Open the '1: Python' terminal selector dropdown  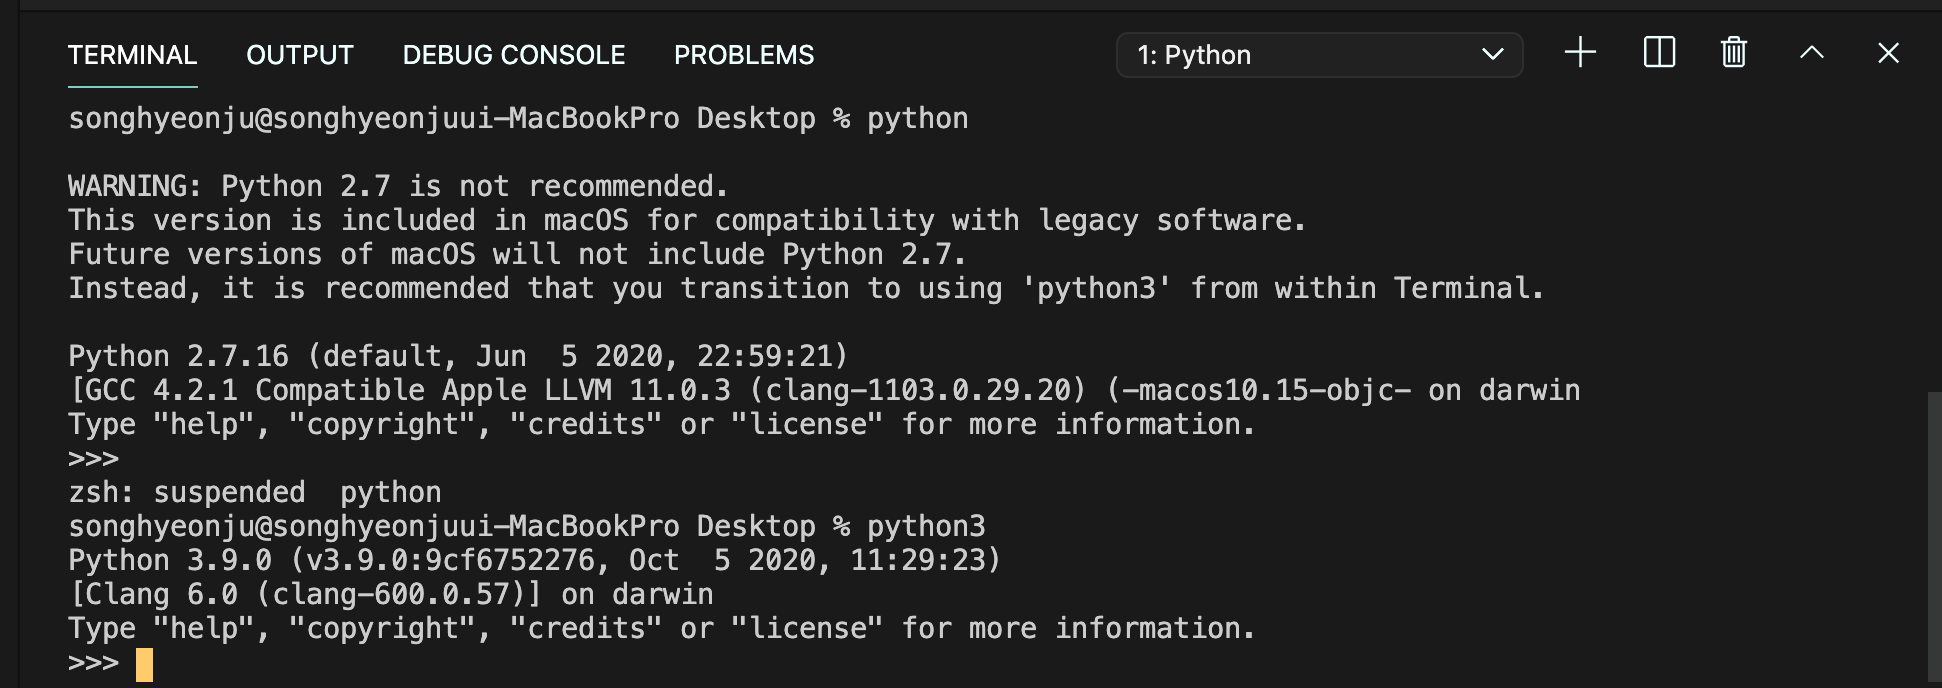pos(1319,55)
